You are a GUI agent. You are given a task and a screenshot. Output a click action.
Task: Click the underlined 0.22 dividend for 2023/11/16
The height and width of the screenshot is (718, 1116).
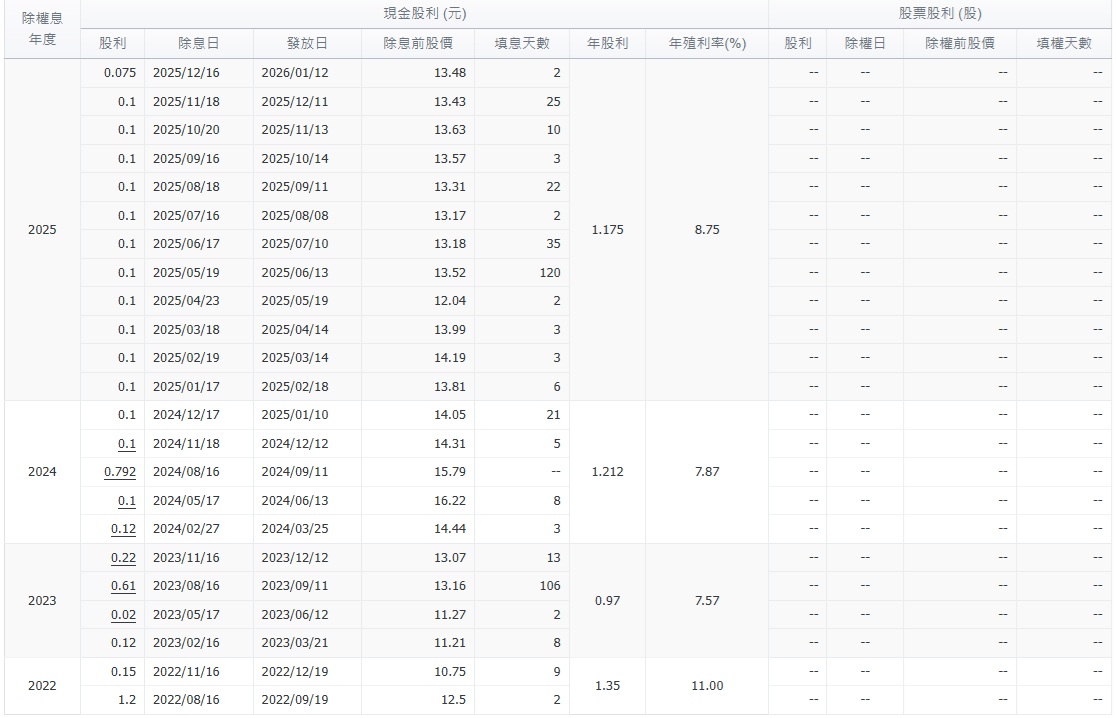click(124, 558)
